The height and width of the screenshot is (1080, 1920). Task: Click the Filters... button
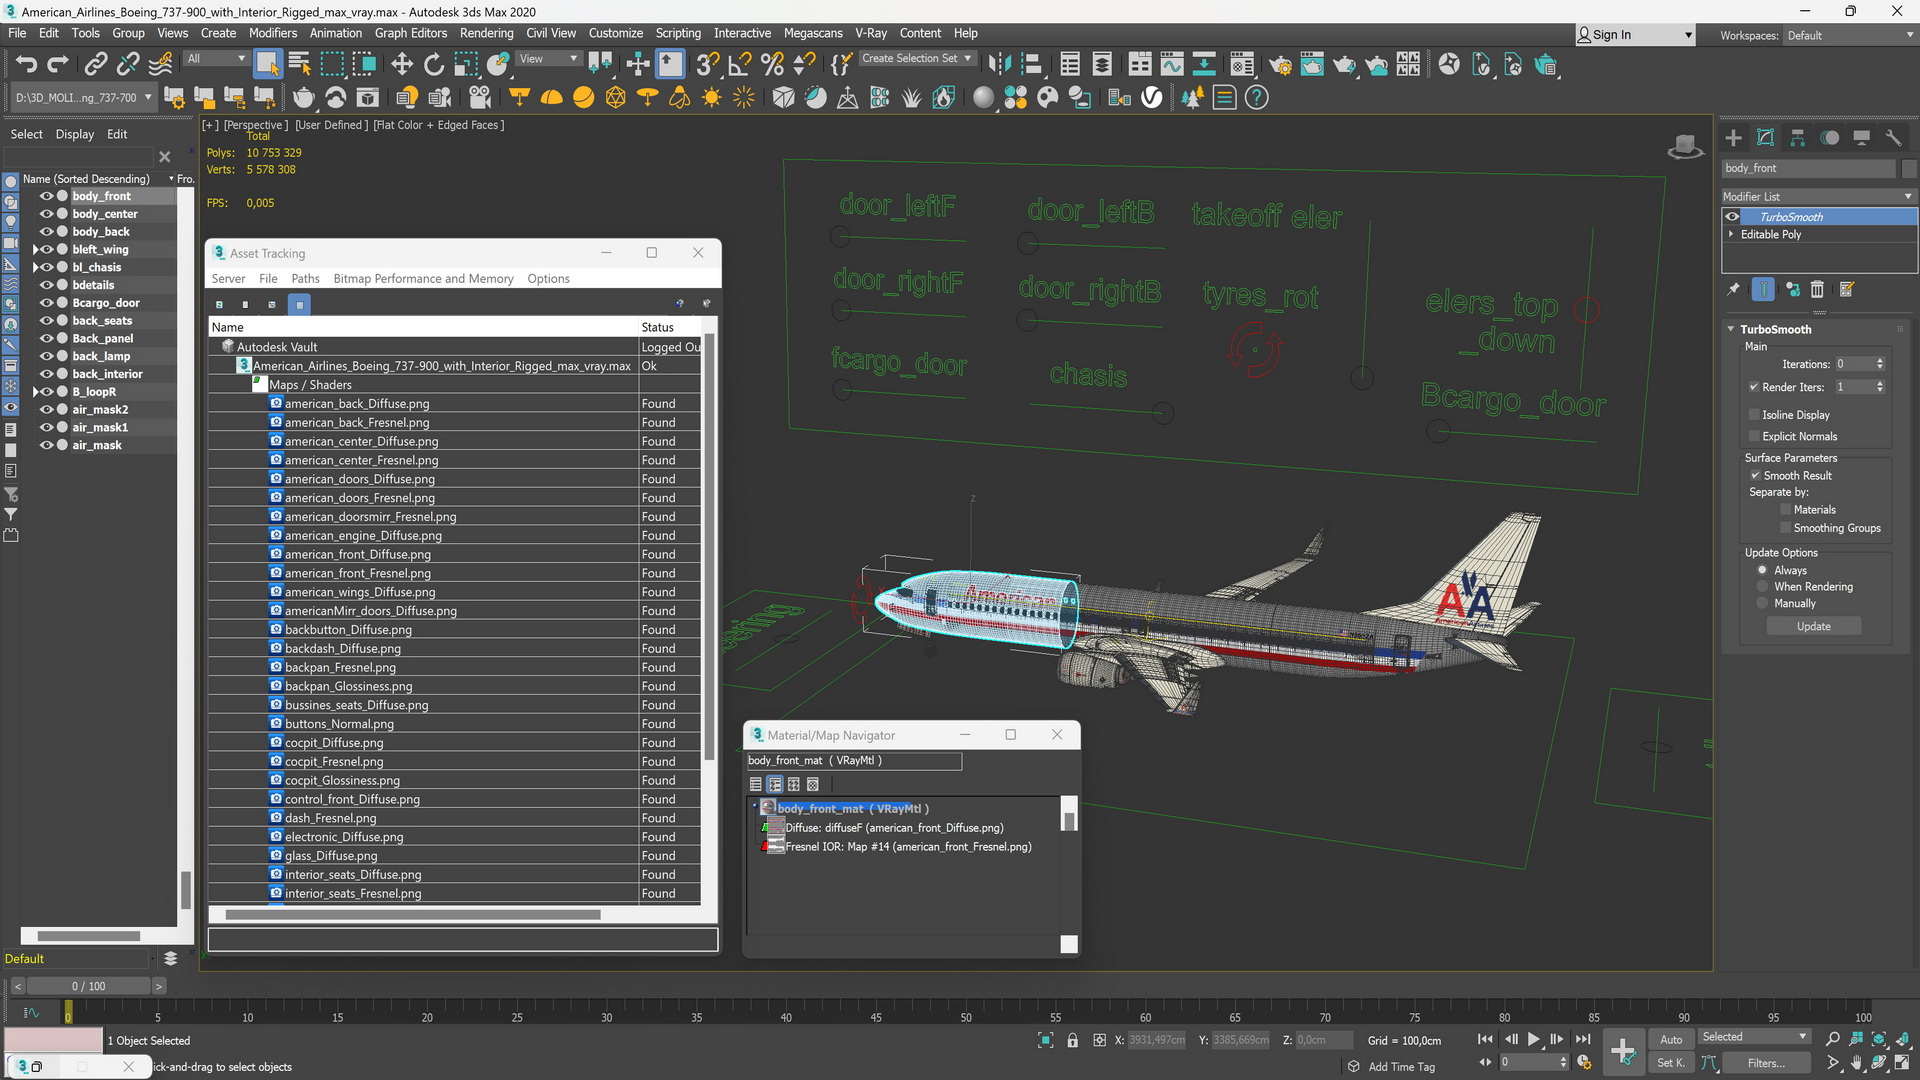pyautogui.click(x=1766, y=1063)
